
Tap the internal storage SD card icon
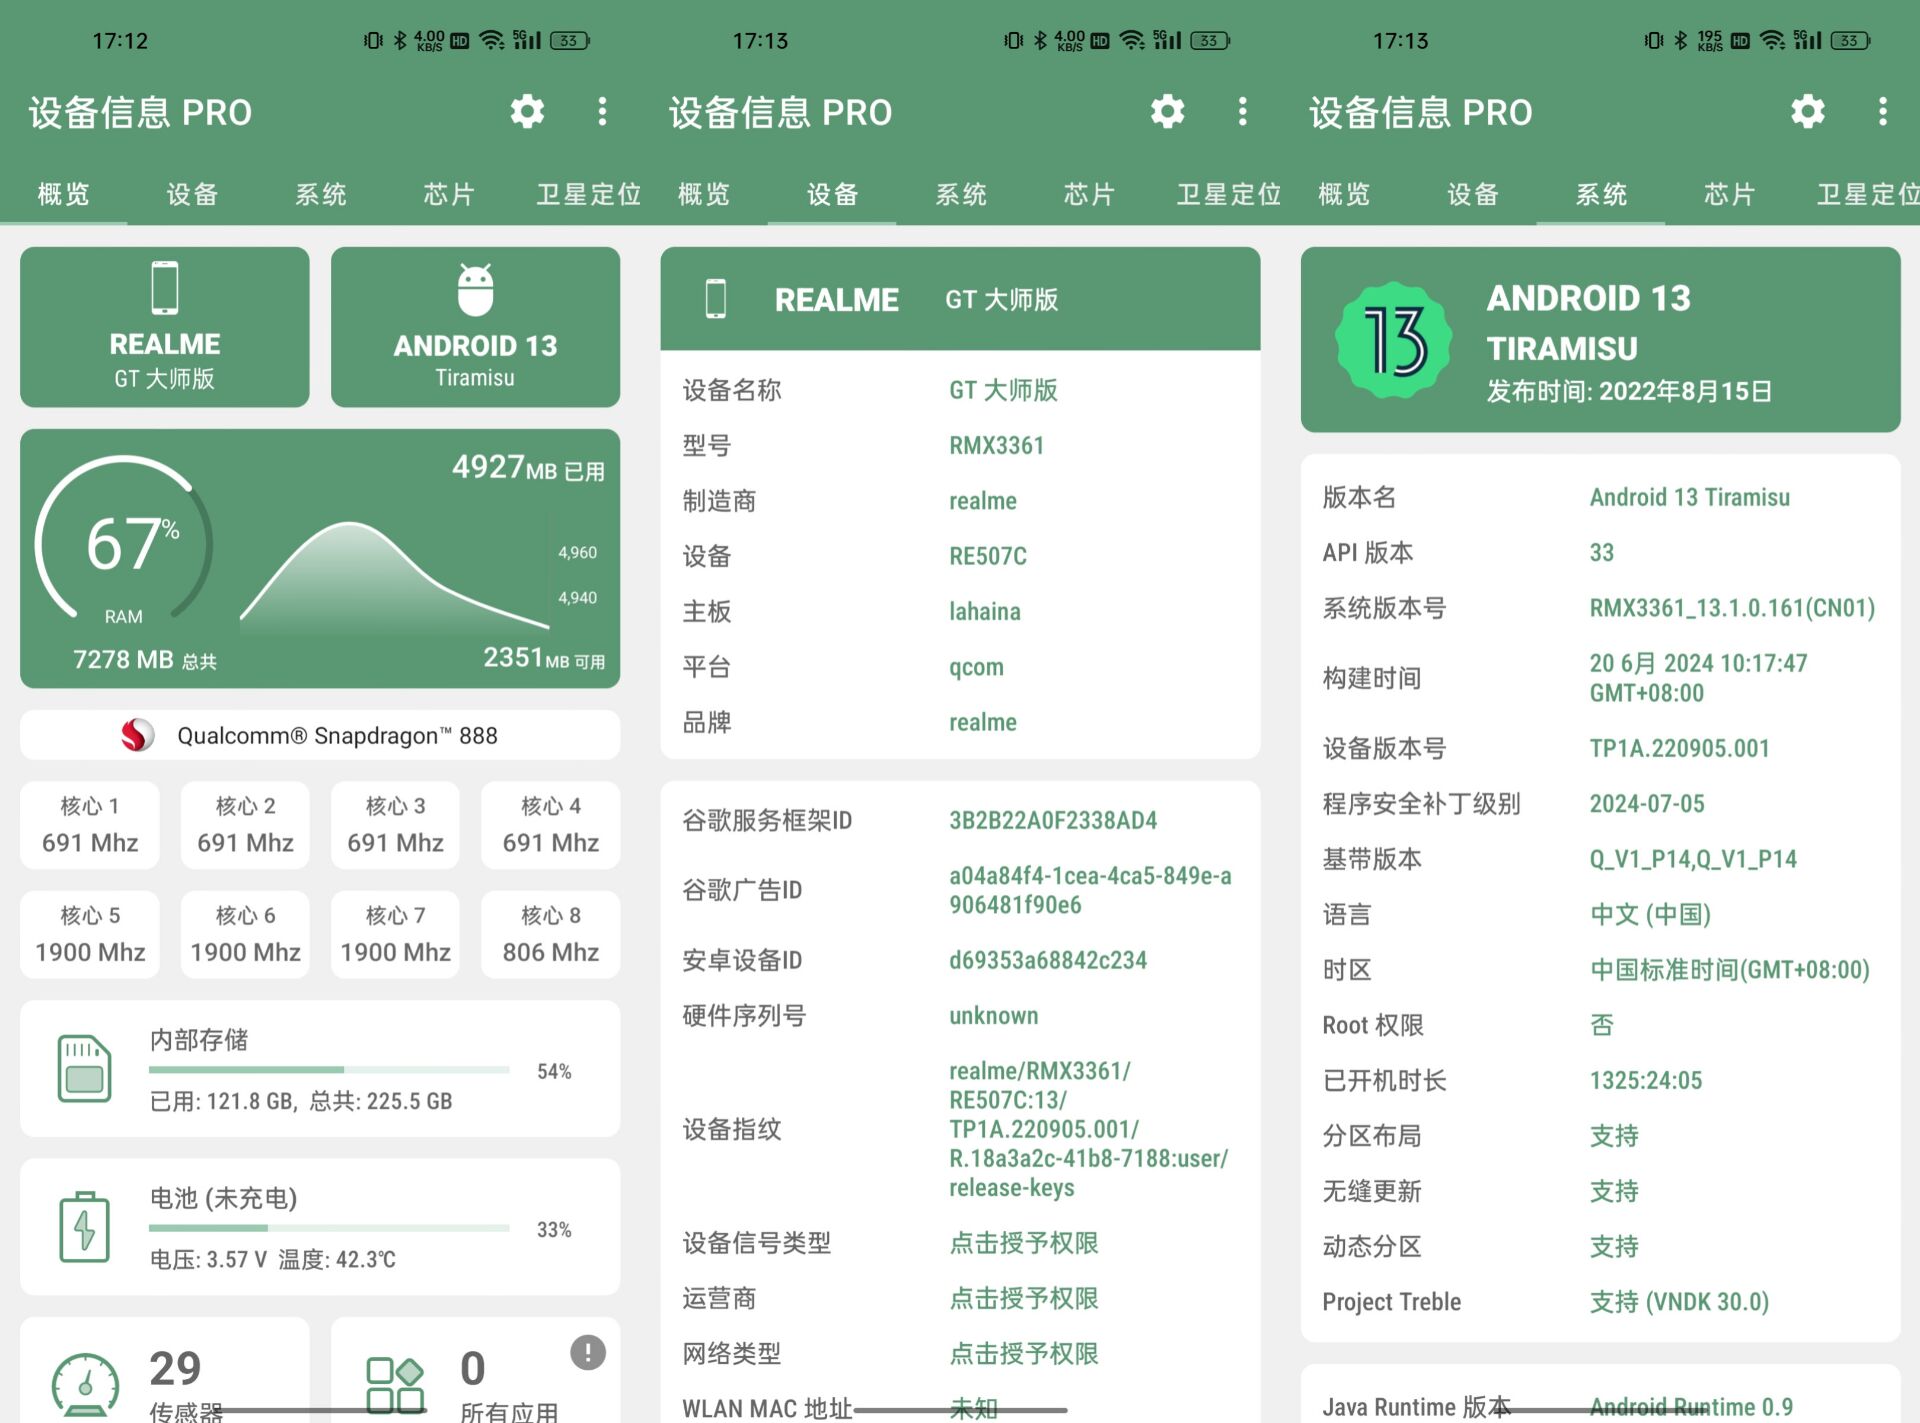84,1068
